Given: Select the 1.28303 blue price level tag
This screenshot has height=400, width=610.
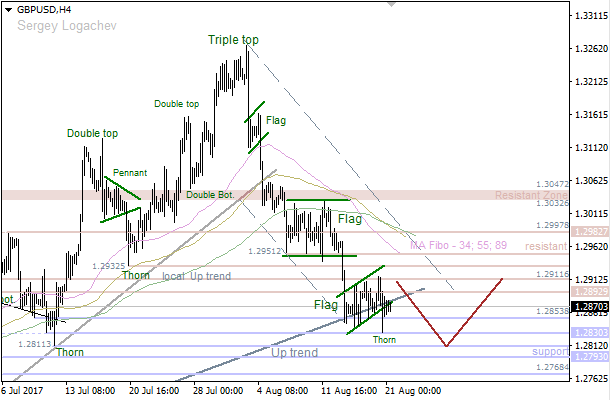Looking at the screenshot, I should tap(589, 332).
